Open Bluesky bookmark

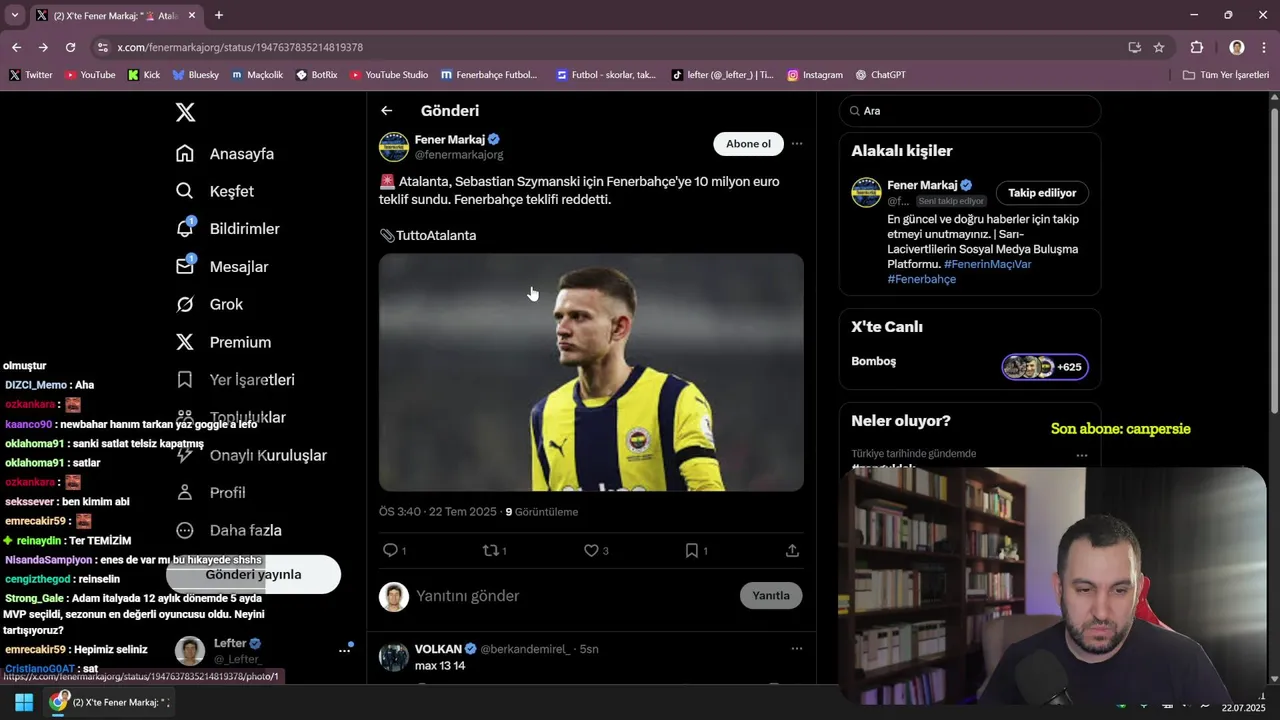[195, 75]
